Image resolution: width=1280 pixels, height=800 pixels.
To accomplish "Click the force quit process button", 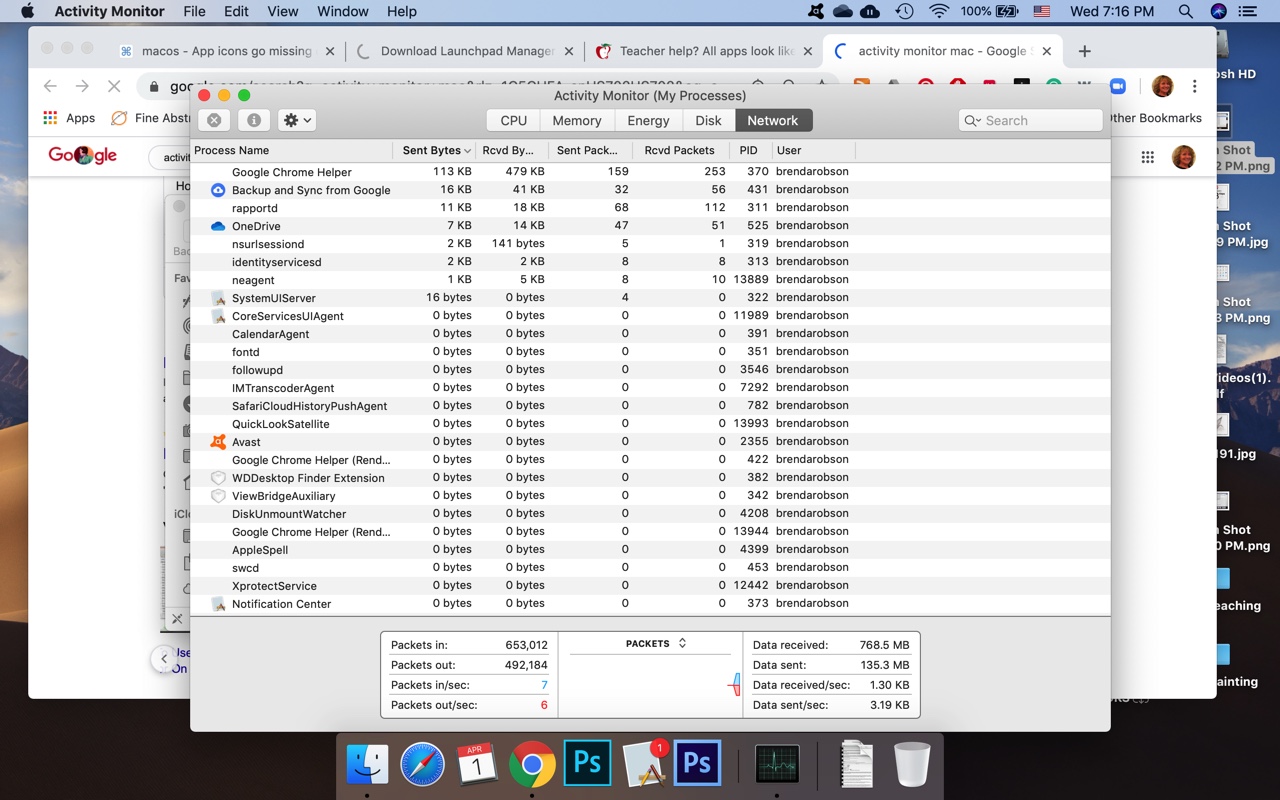I will (214, 120).
